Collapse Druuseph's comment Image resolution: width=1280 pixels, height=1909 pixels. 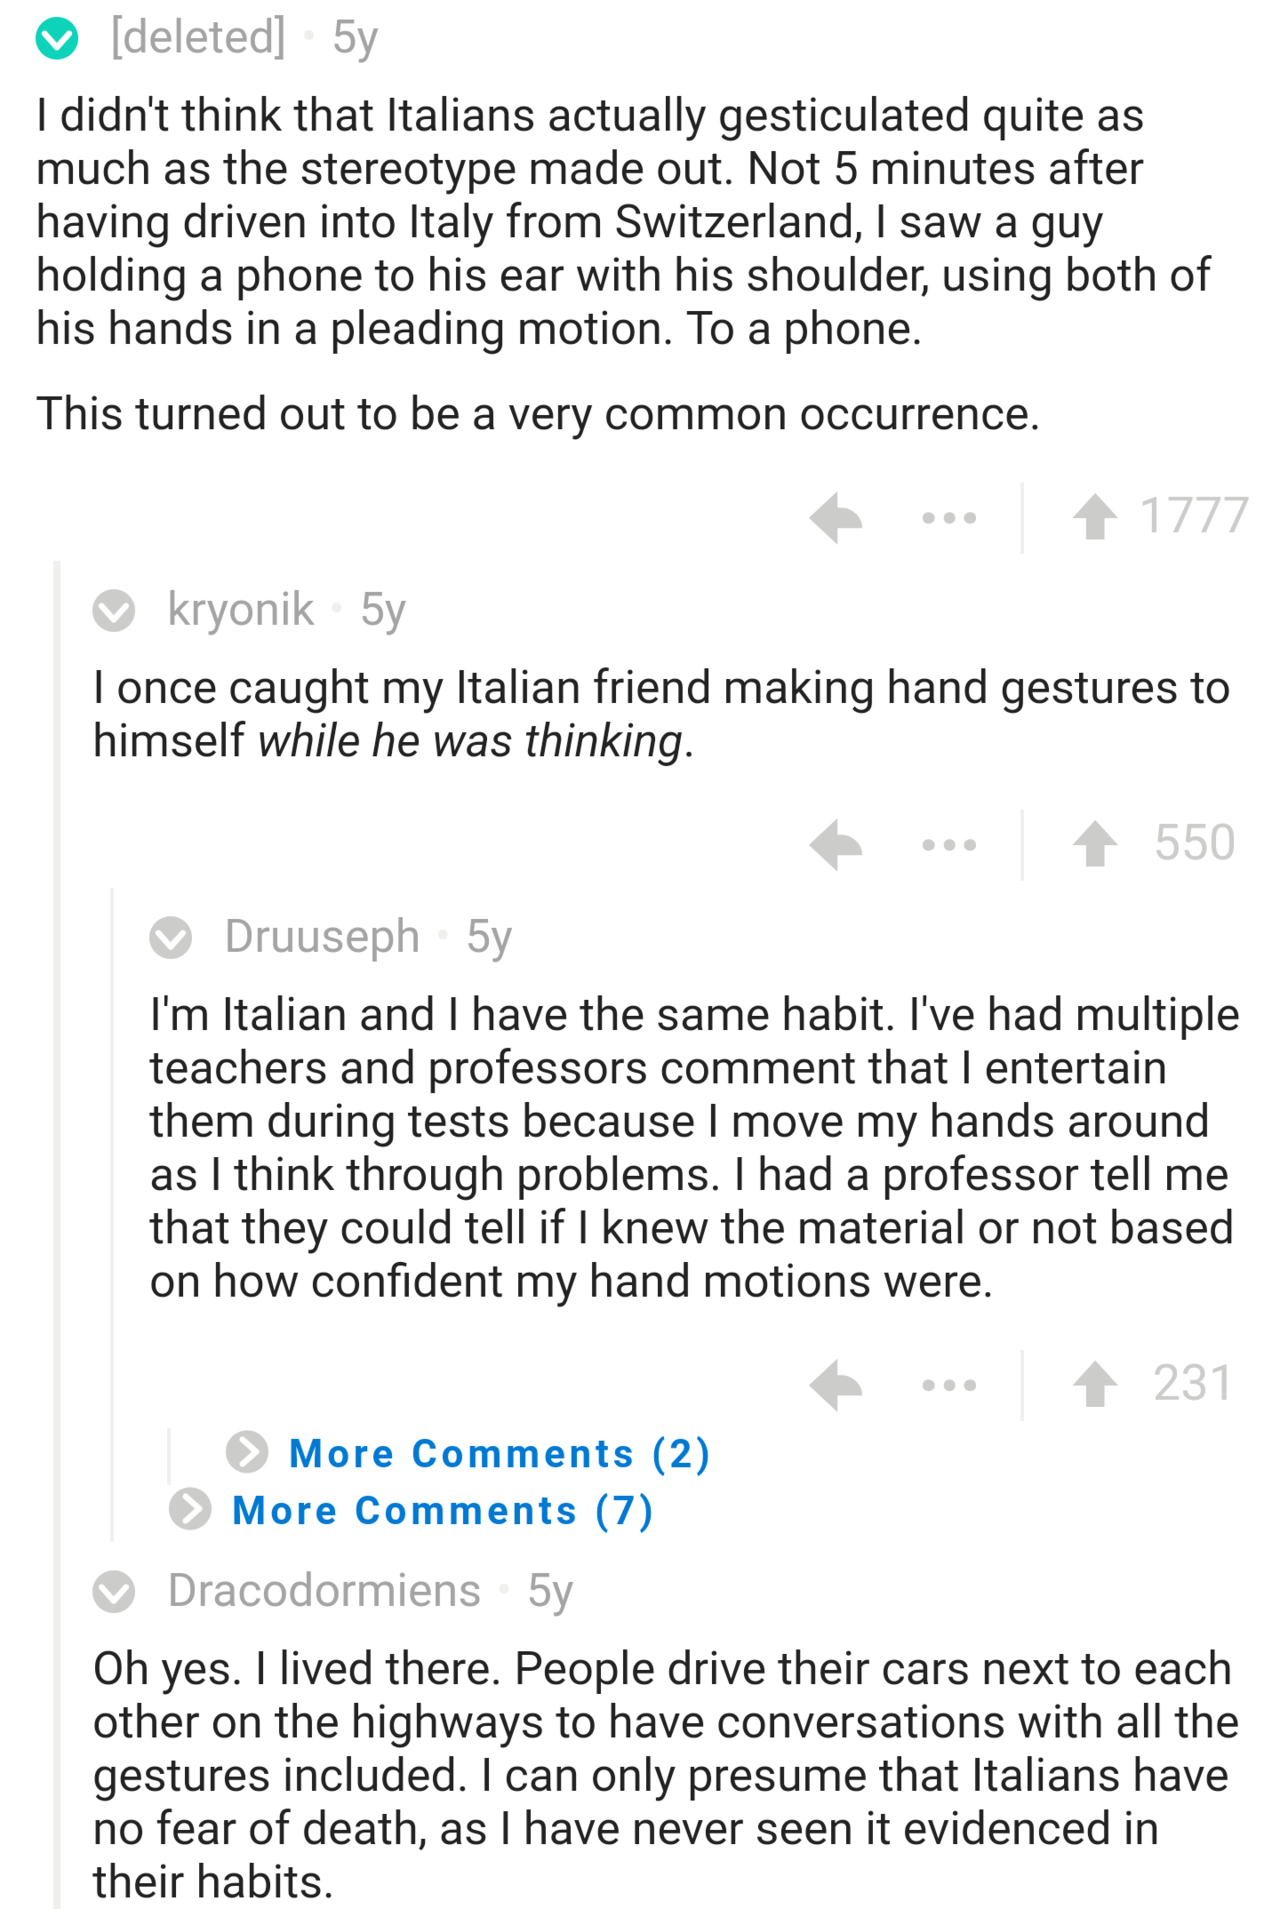[171, 937]
